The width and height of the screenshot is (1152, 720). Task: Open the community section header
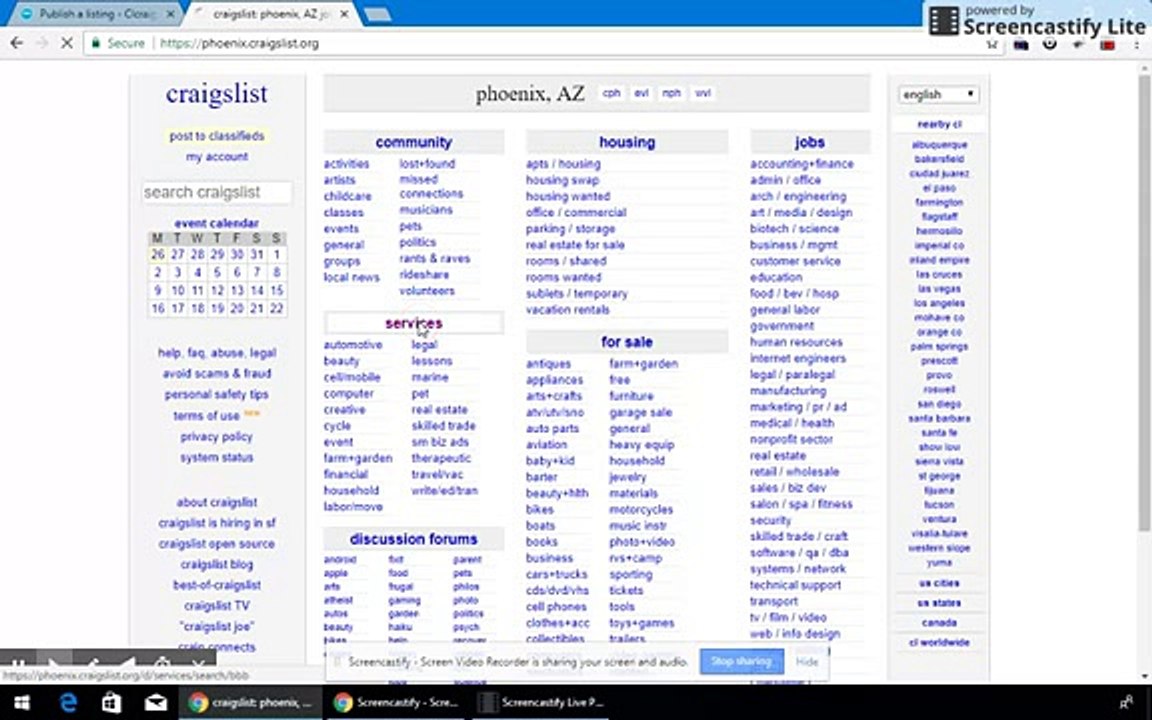(414, 142)
